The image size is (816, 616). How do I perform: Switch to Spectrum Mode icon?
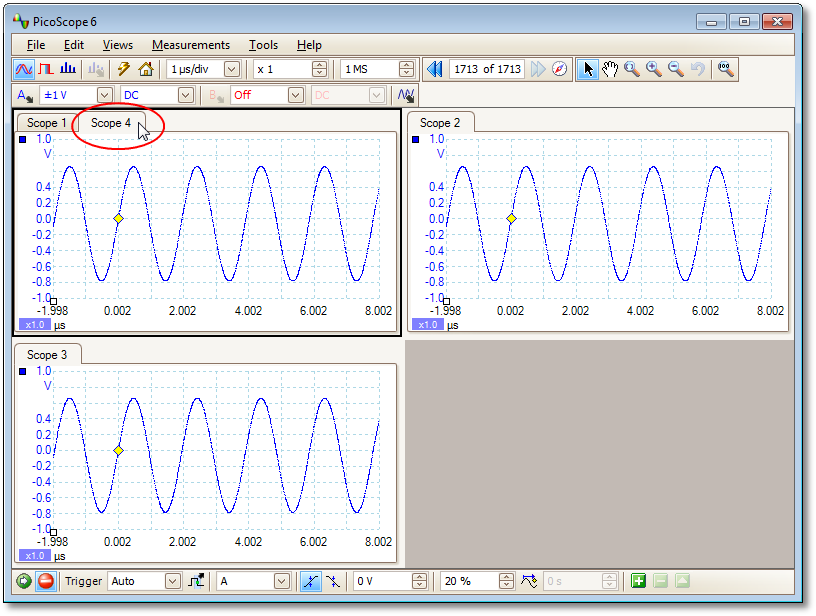[68, 69]
